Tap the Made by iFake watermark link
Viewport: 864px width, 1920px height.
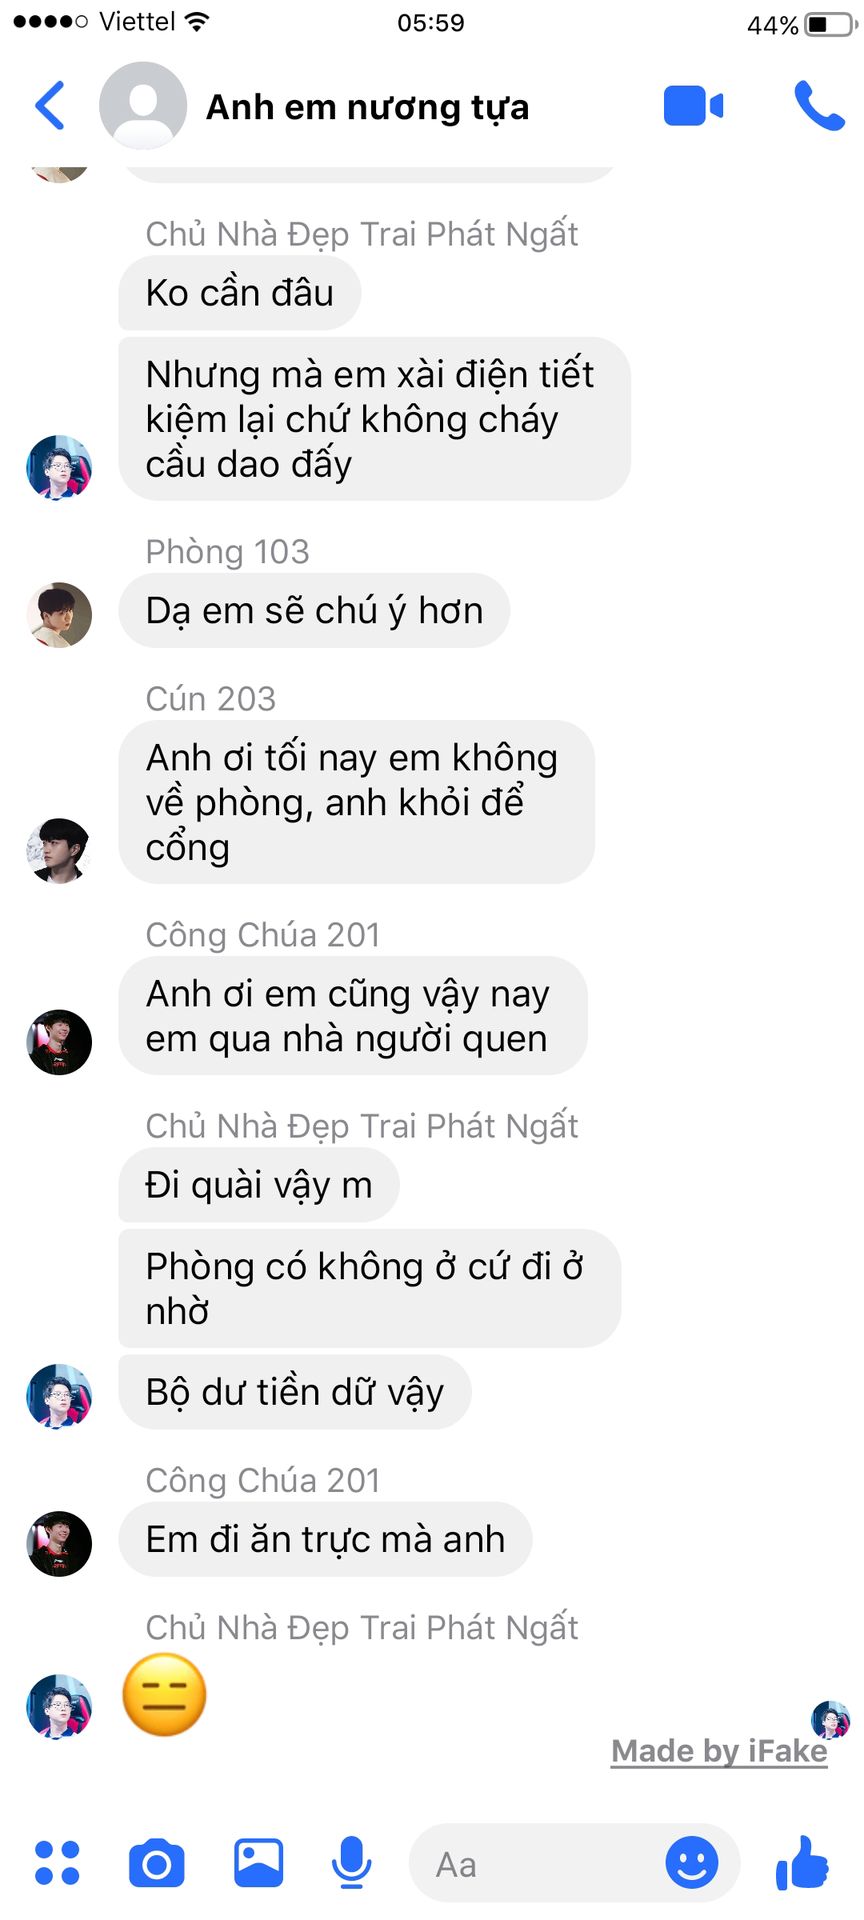719,1751
